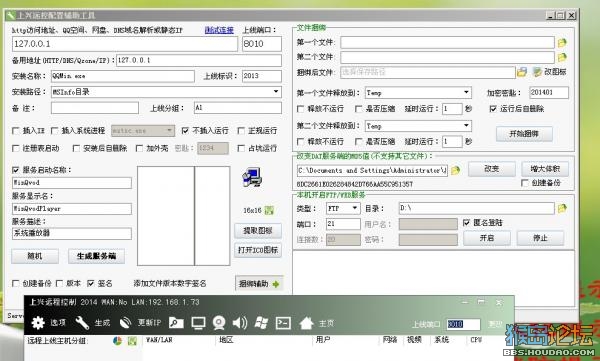Screen dimensions: 600x361
Task: Click the 127.0.0.1 address input field
Action: 124,44
